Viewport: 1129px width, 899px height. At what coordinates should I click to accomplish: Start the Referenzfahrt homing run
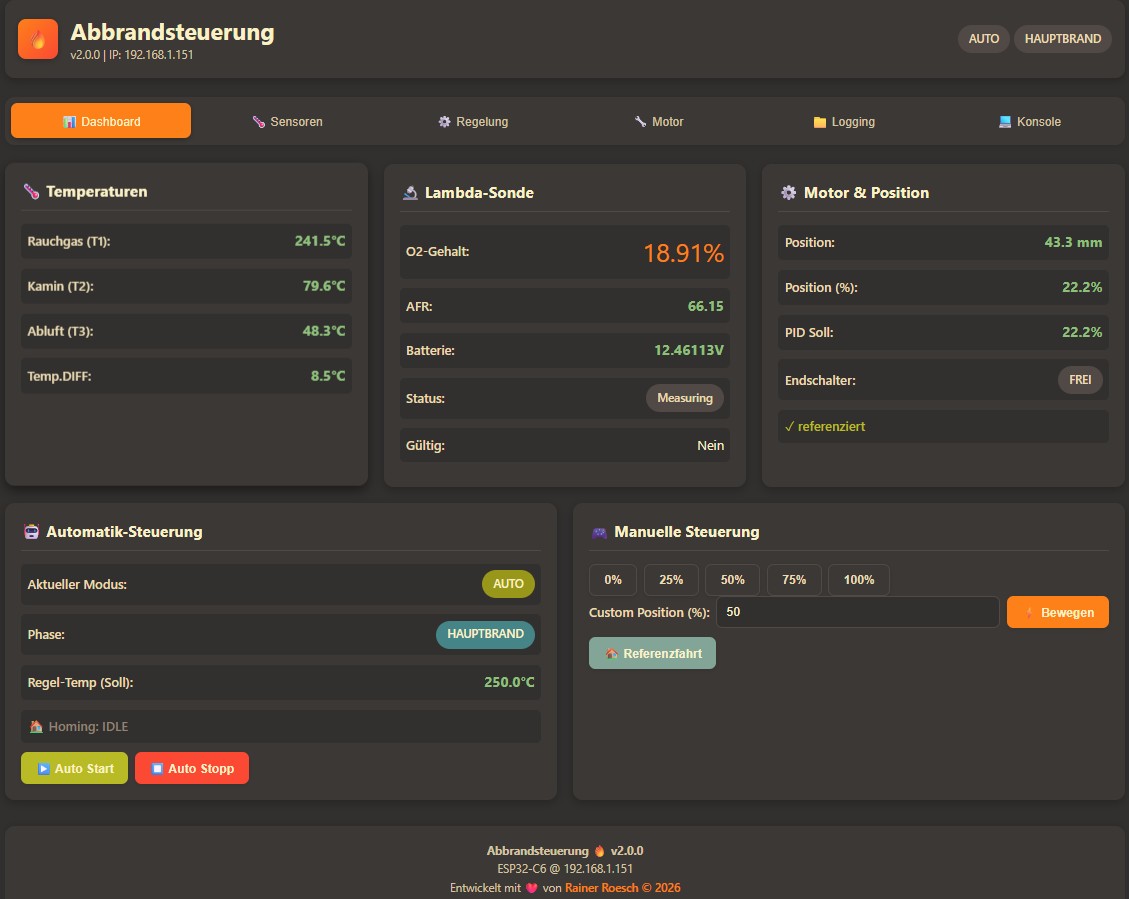coord(652,653)
